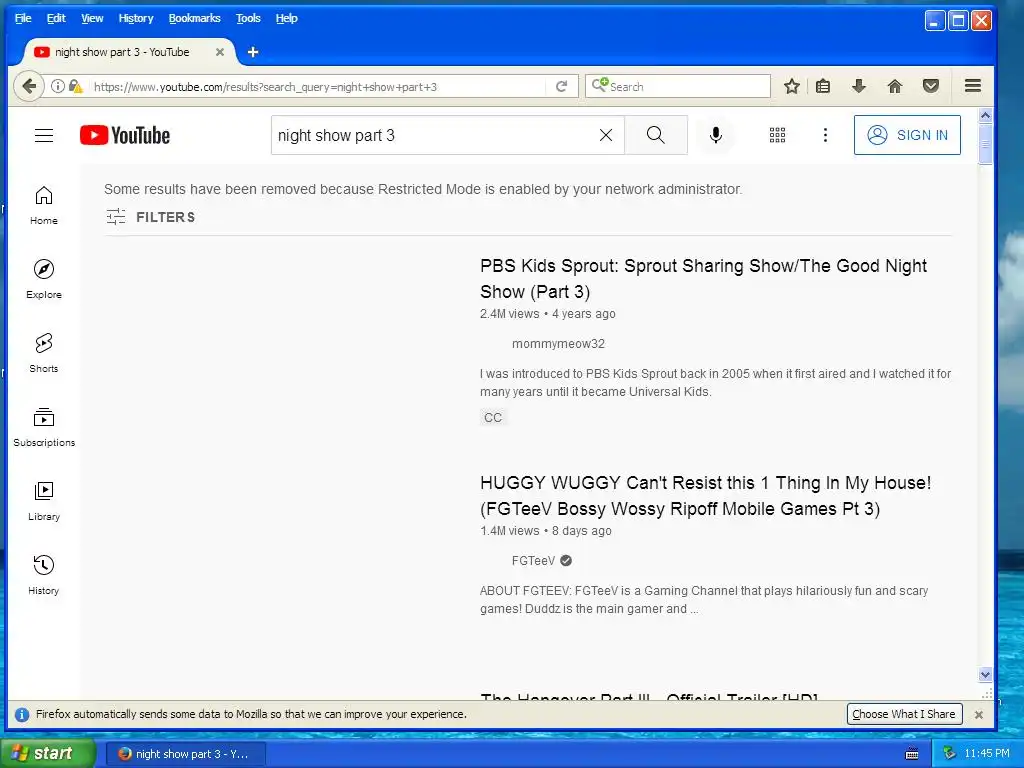Open Subscriptions in the sidebar
The image size is (1024, 768).
tap(44, 427)
